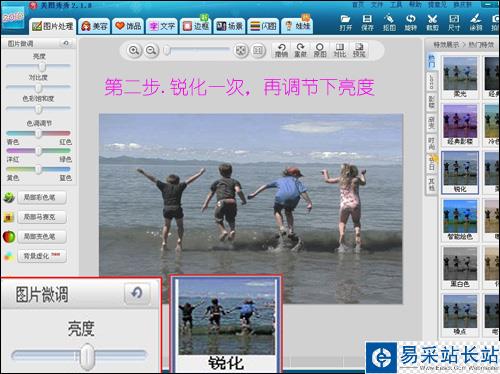Click the 黄色-蓝色 hue slider
Image resolution: width=500 pixels, height=374 pixels.
point(38,169)
